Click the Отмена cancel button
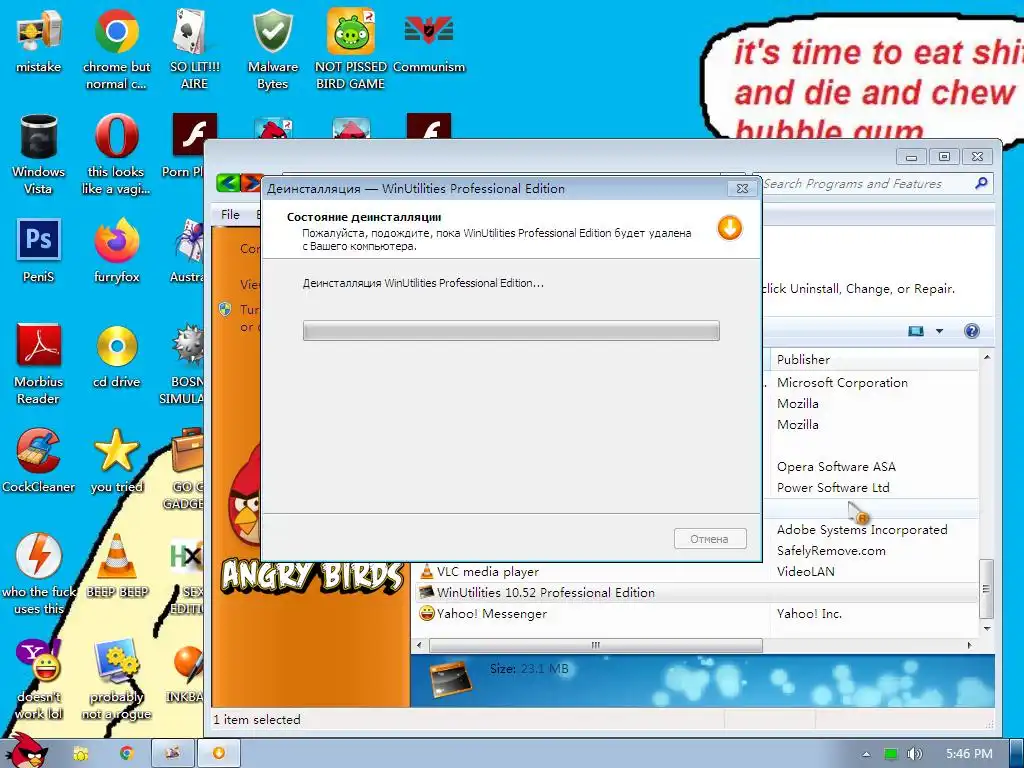Image resolution: width=1024 pixels, height=768 pixels. (x=710, y=539)
